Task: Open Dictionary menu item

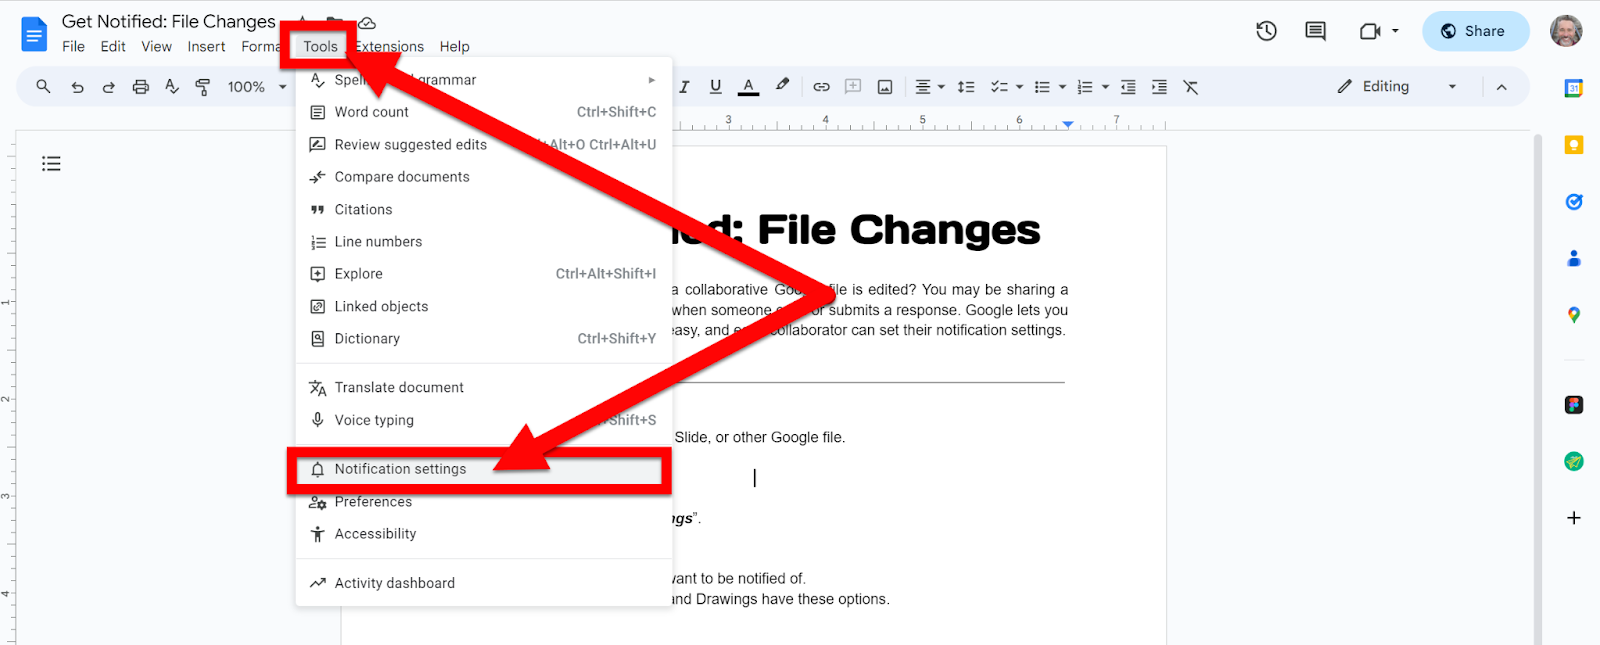Action: pos(484,339)
